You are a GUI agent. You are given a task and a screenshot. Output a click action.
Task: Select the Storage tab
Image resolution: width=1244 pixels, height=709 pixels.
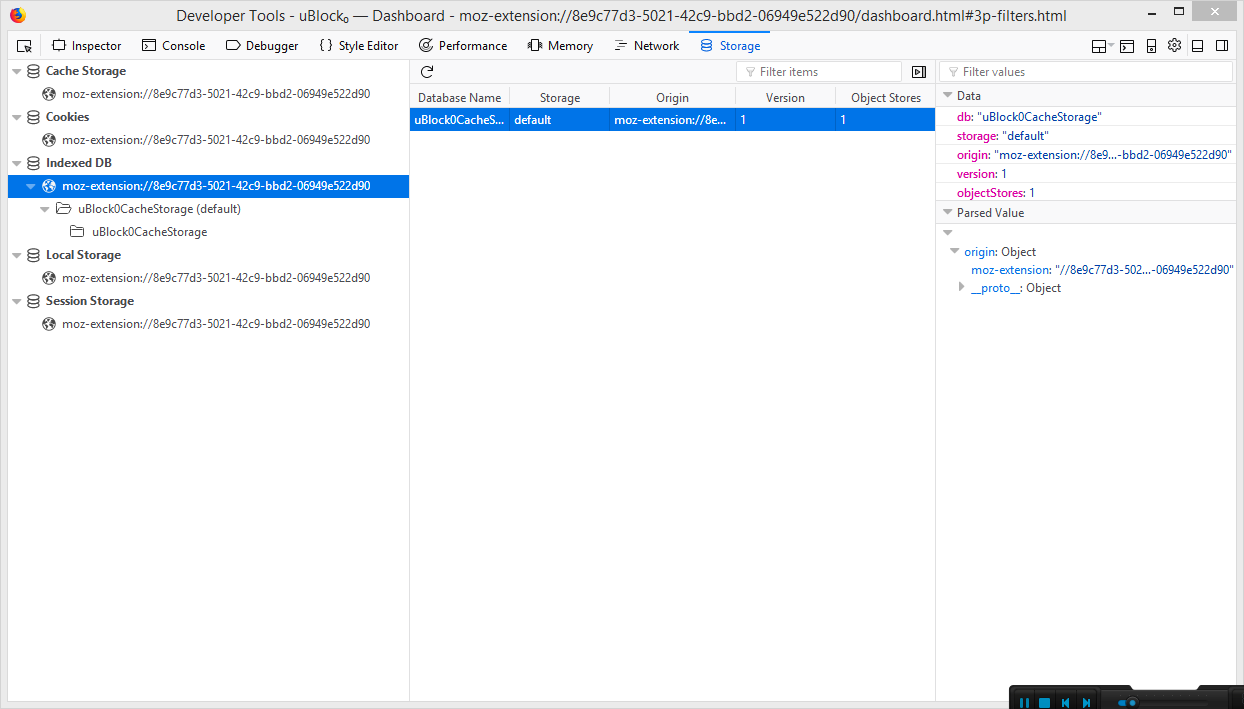[x=730, y=46]
